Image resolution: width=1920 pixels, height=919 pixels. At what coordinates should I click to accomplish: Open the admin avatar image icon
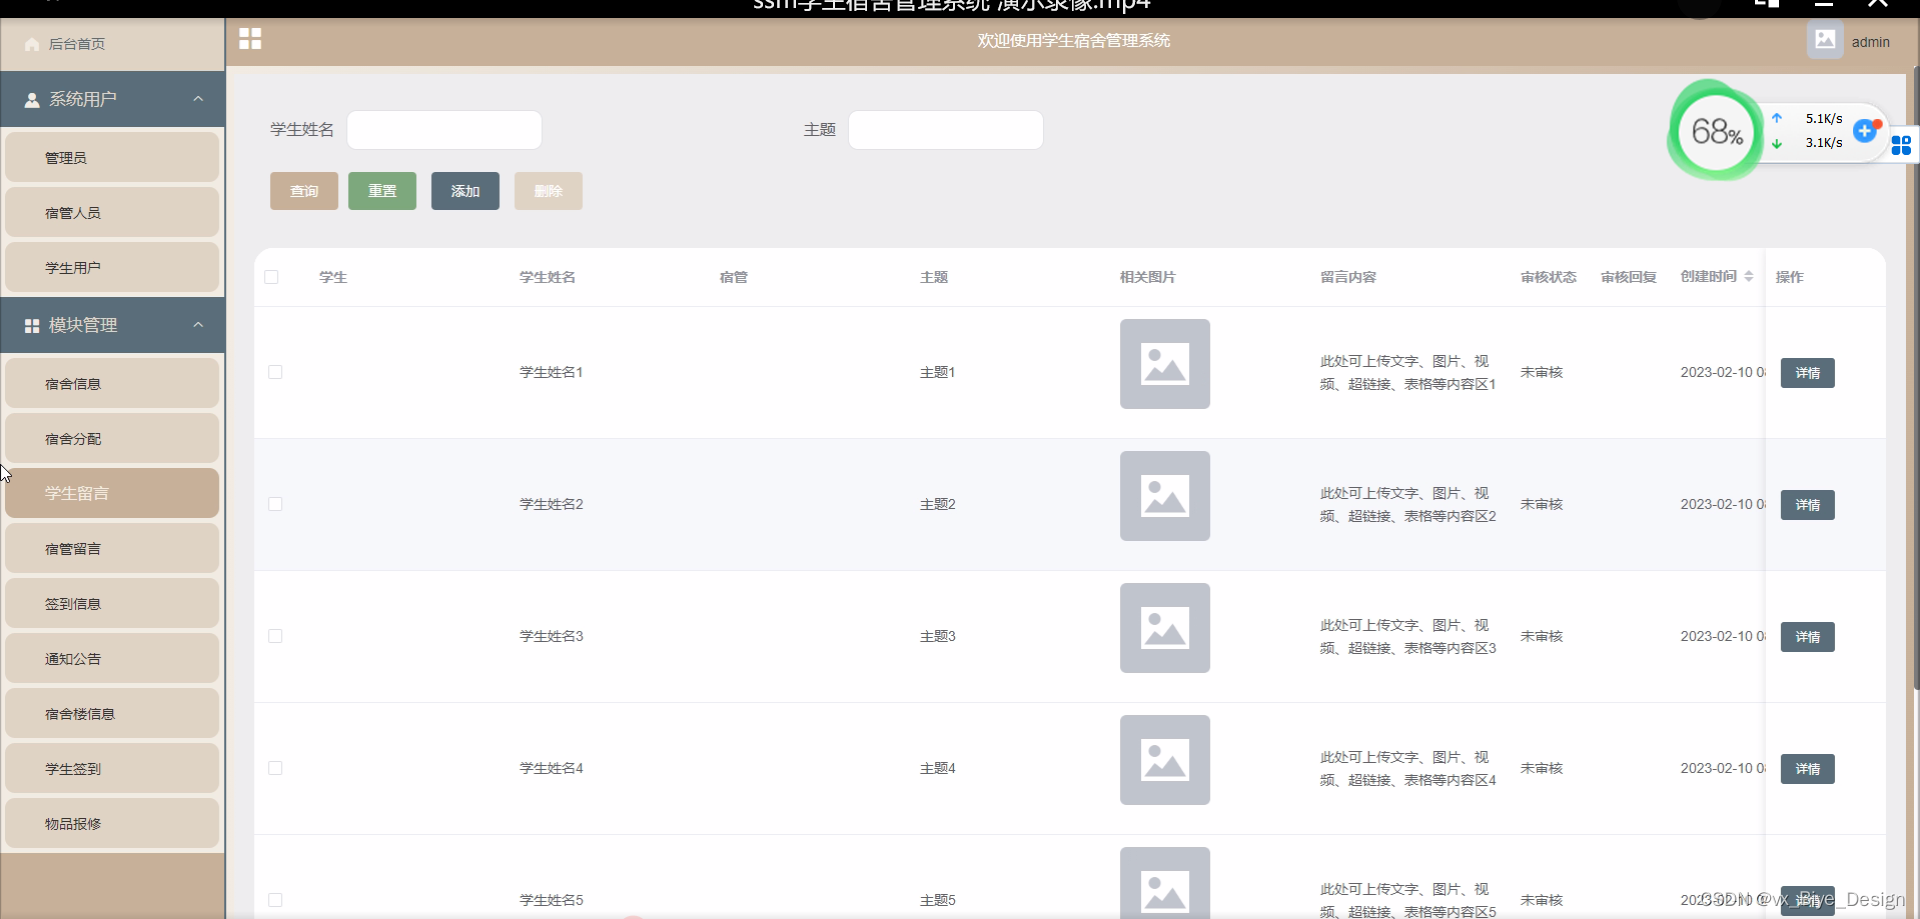click(x=1825, y=40)
